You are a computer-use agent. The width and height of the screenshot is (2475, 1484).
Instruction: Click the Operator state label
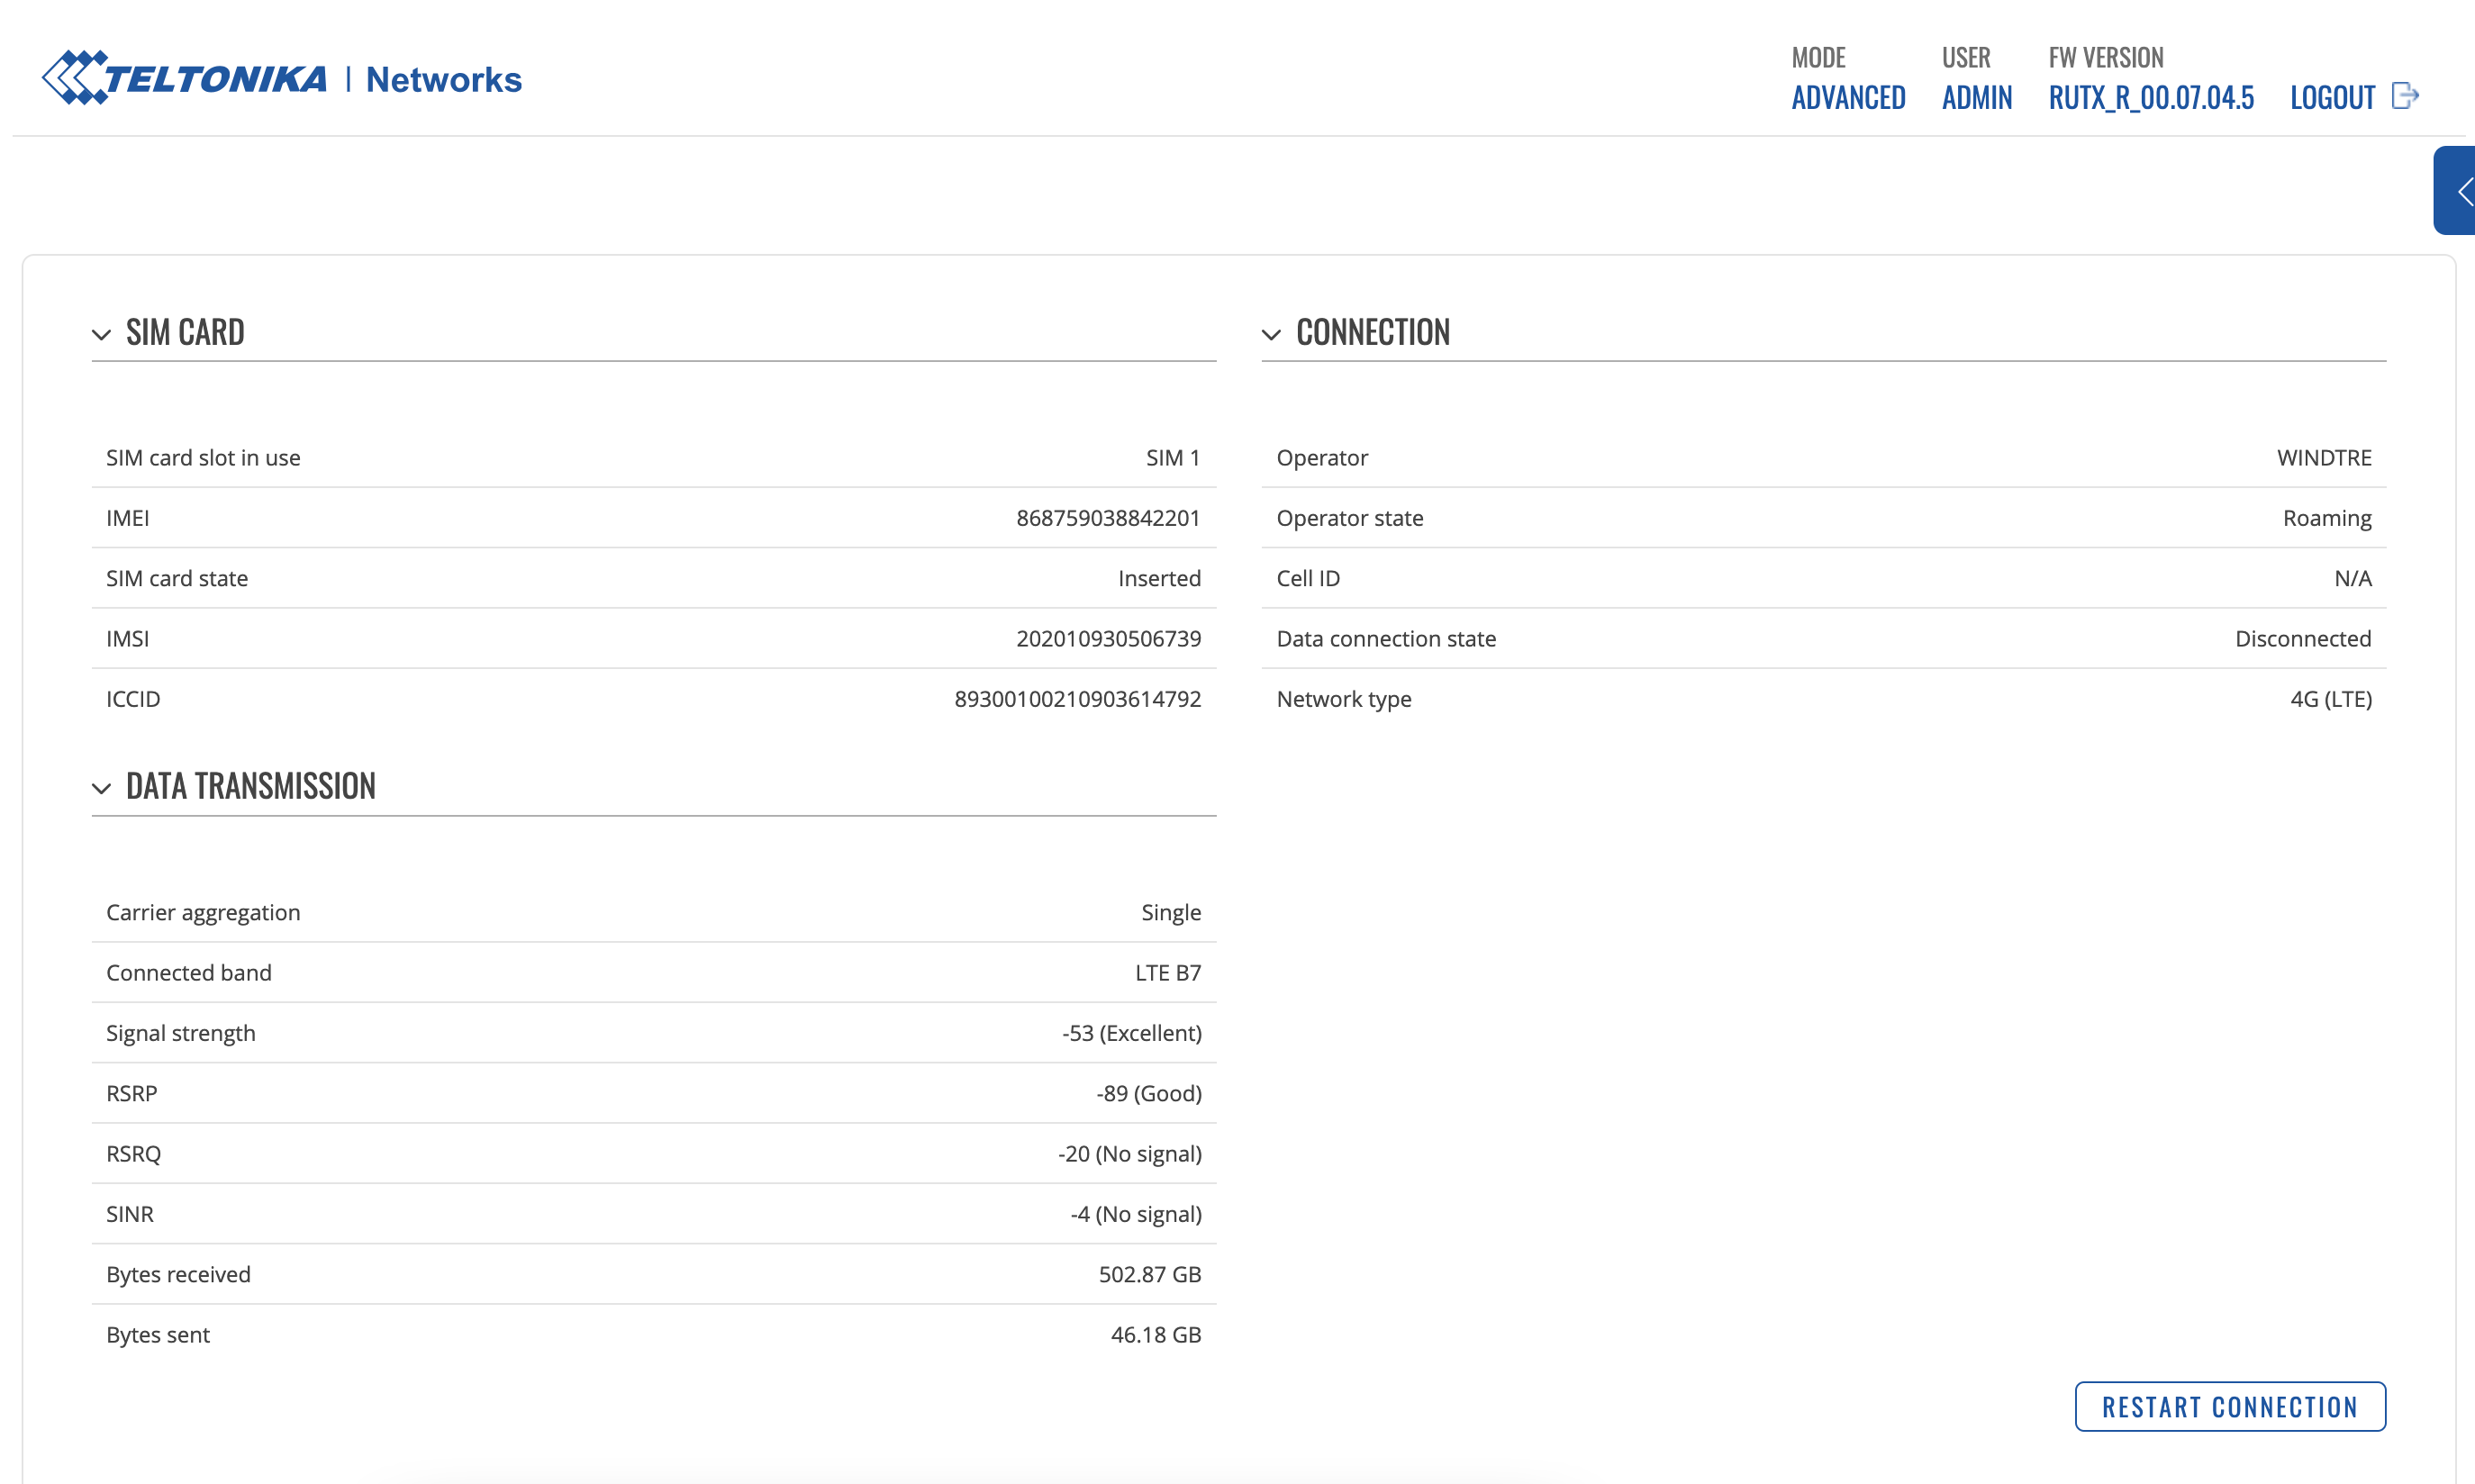pos(1350,518)
